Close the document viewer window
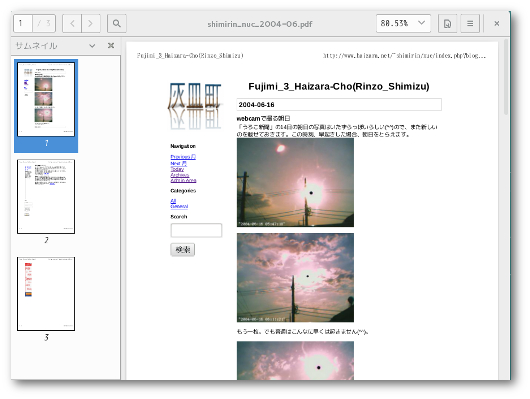 [x=497, y=23]
